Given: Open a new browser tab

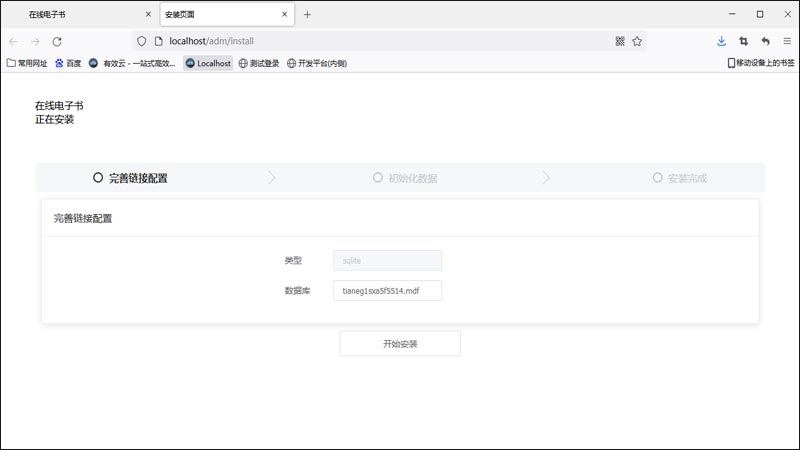Looking at the screenshot, I should 307,15.
